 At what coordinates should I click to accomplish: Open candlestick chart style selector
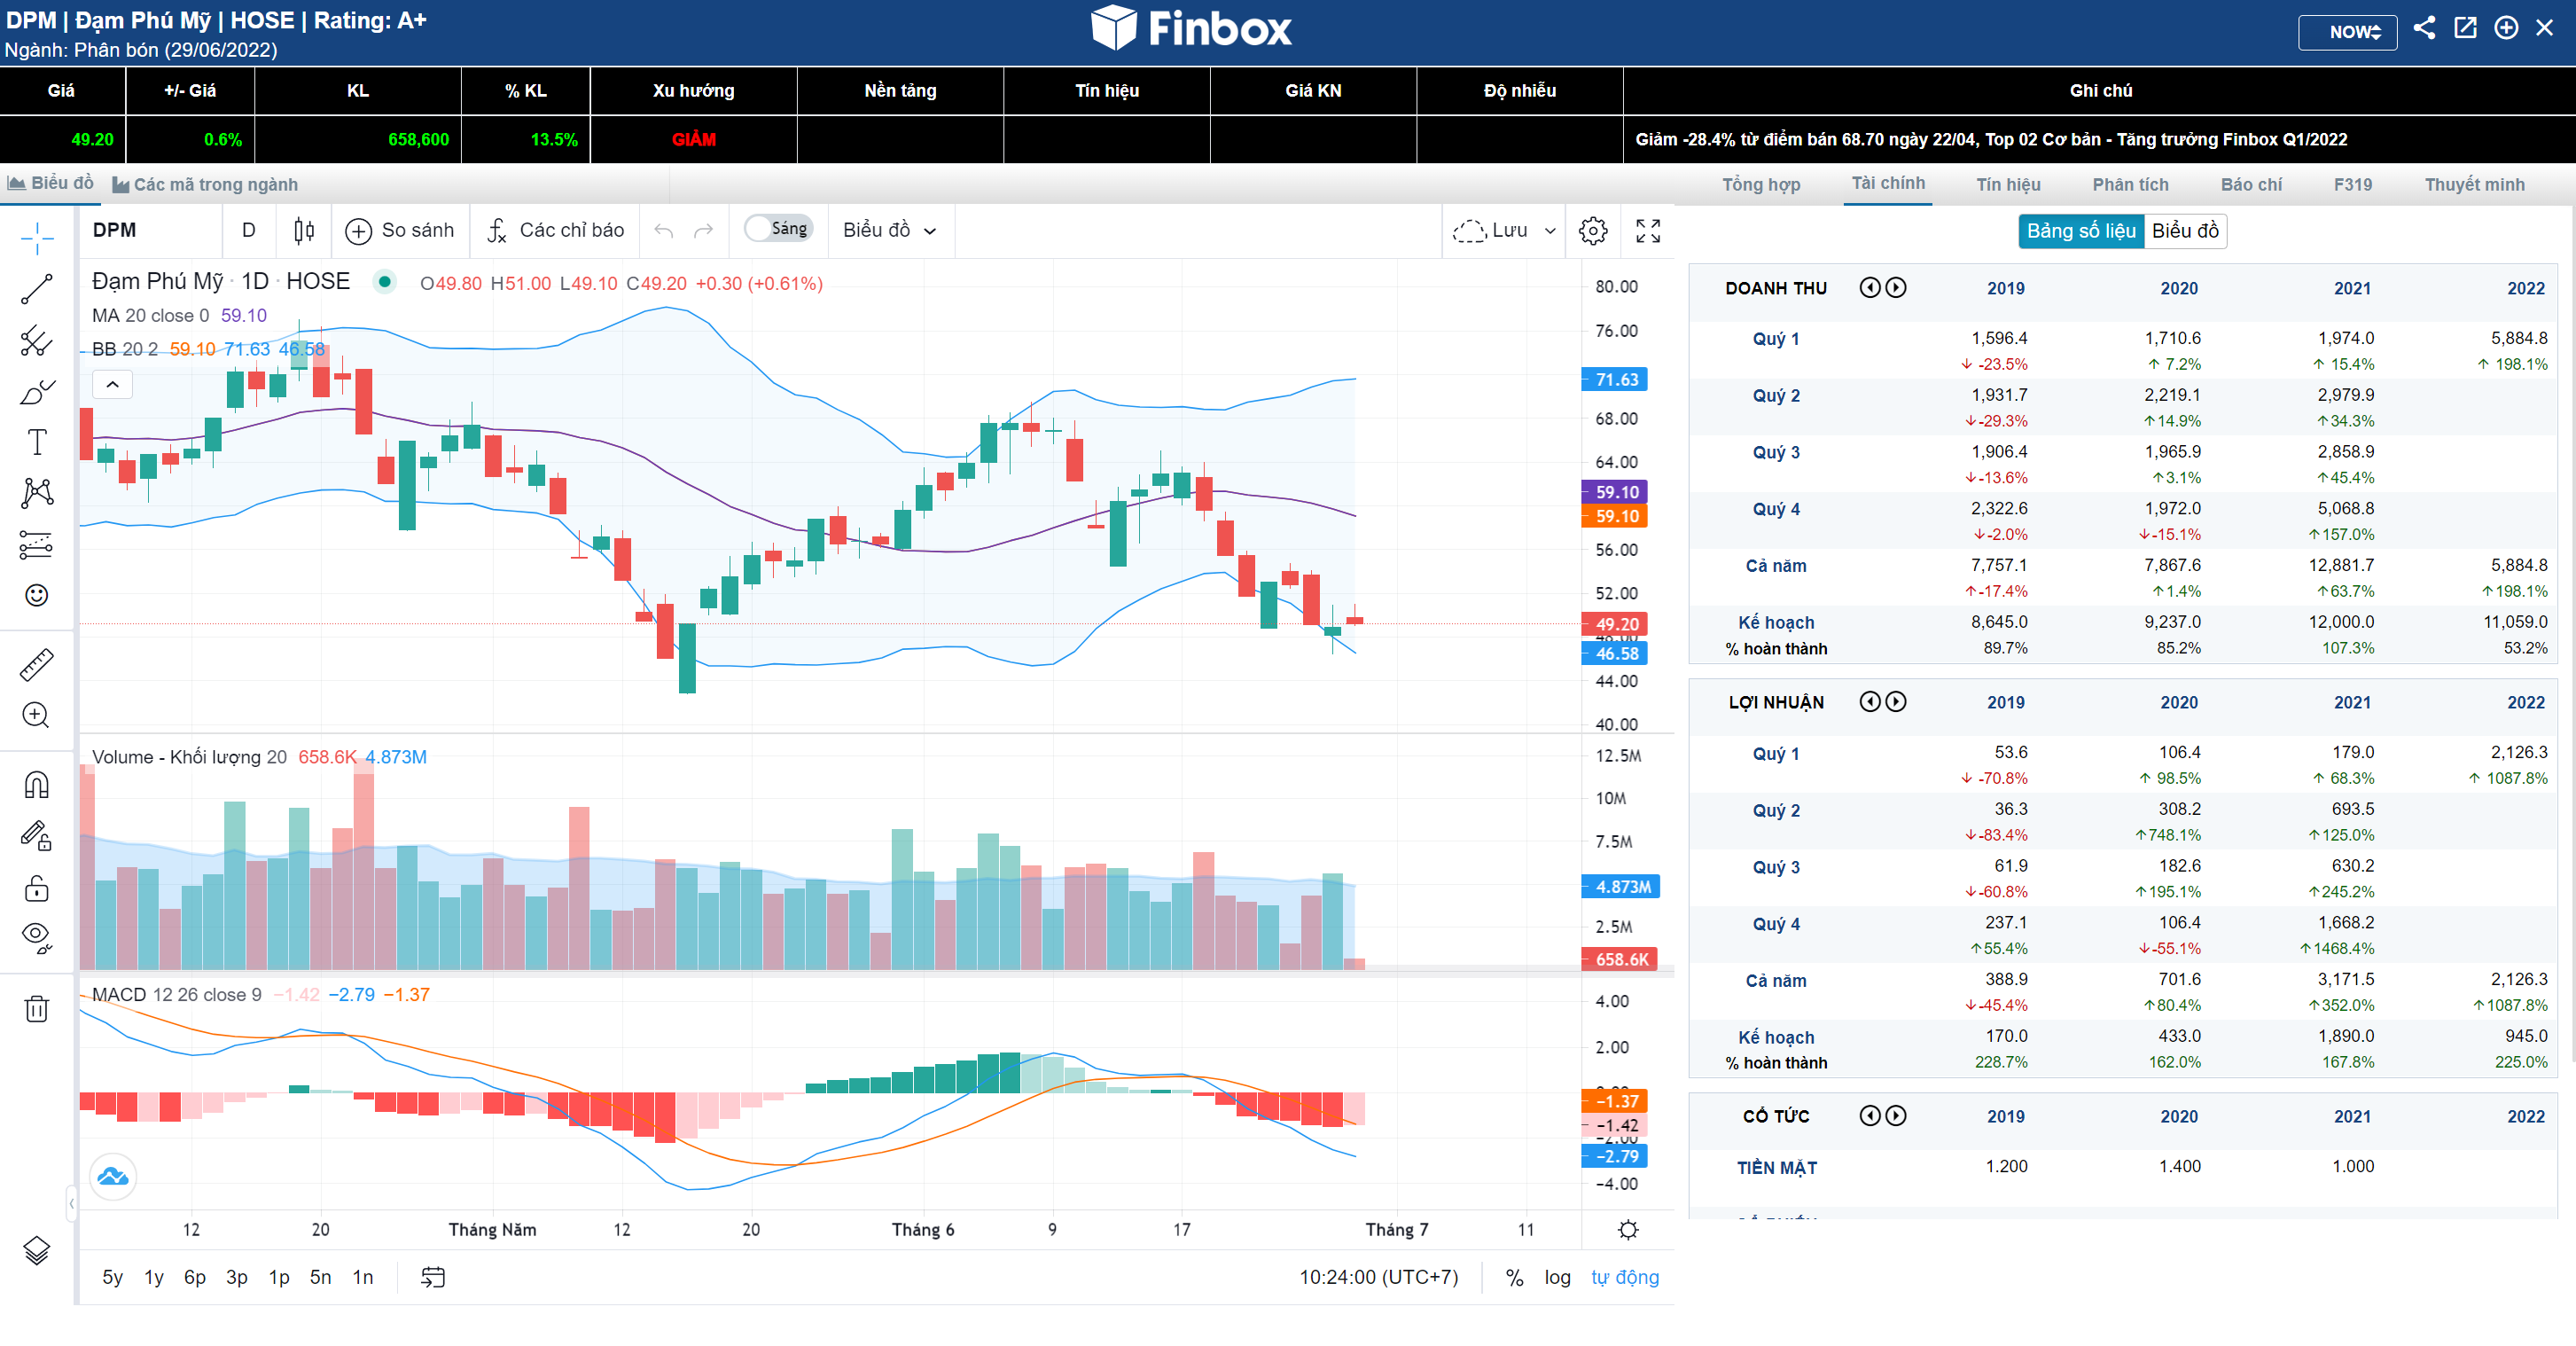[305, 231]
